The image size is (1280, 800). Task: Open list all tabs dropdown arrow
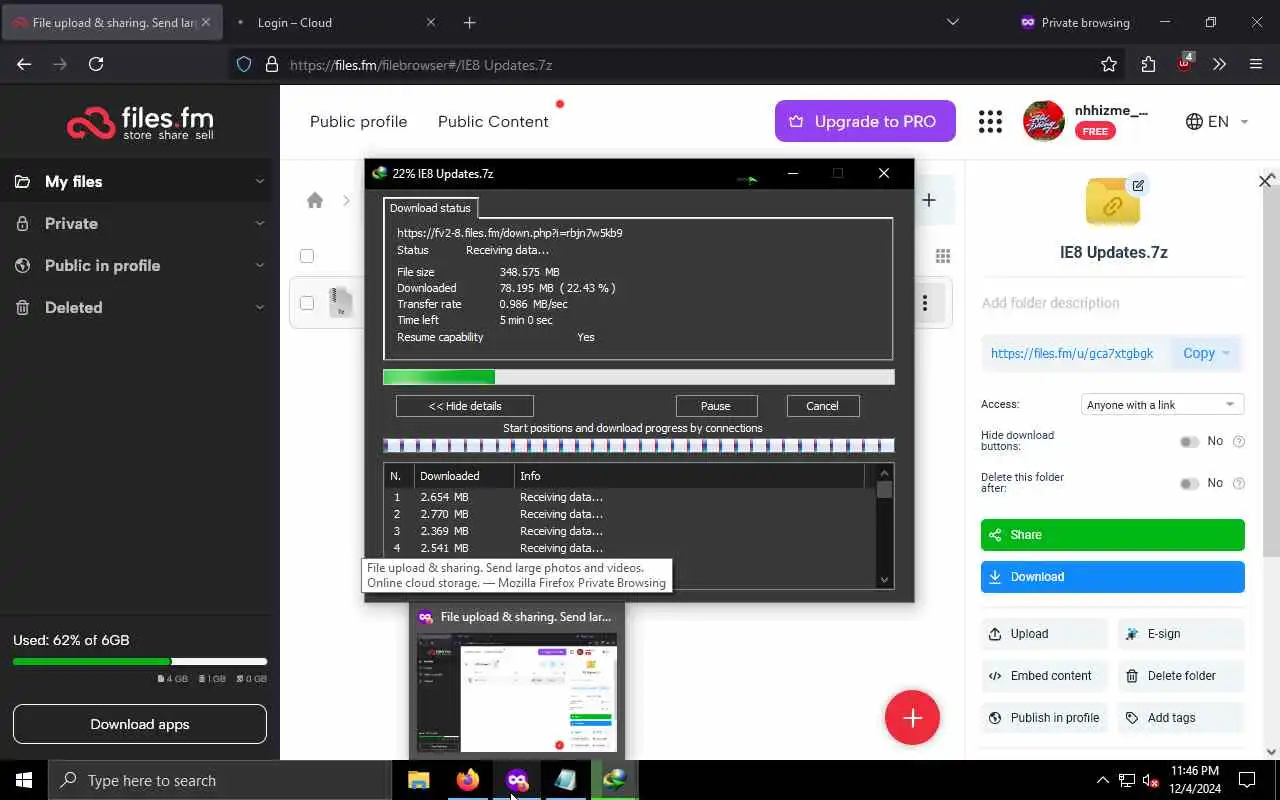(x=952, y=22)
